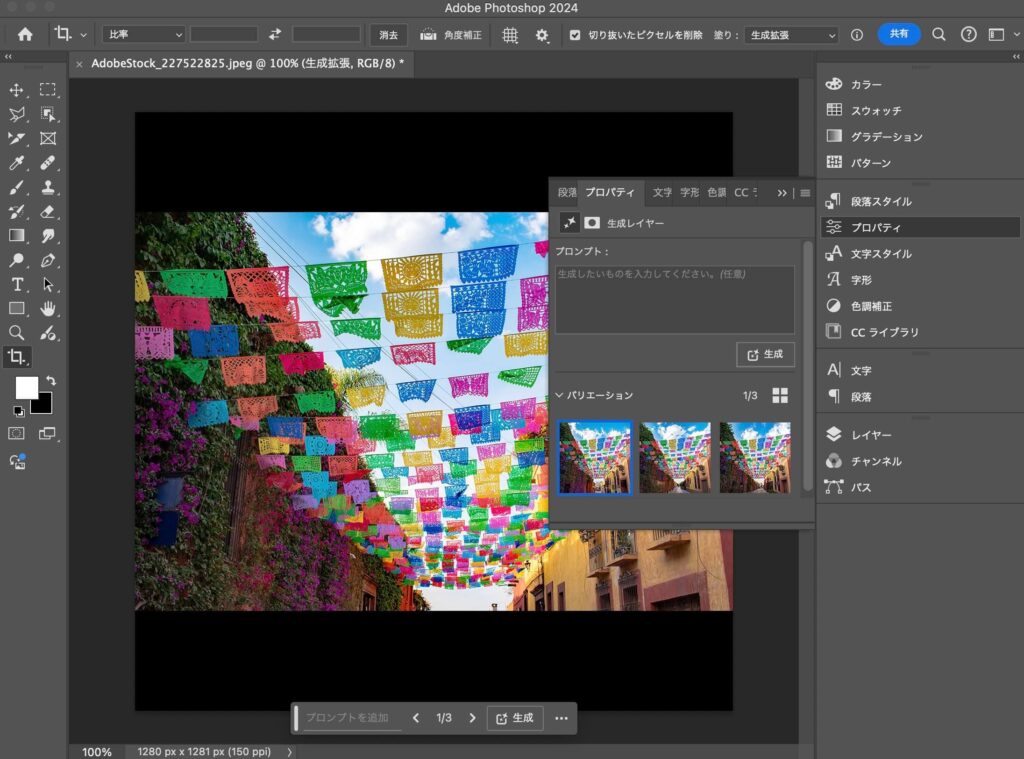The height and width of the screenshot is (759, 1024).
Task: Click the white foreground color swatch
Action: 26,388
